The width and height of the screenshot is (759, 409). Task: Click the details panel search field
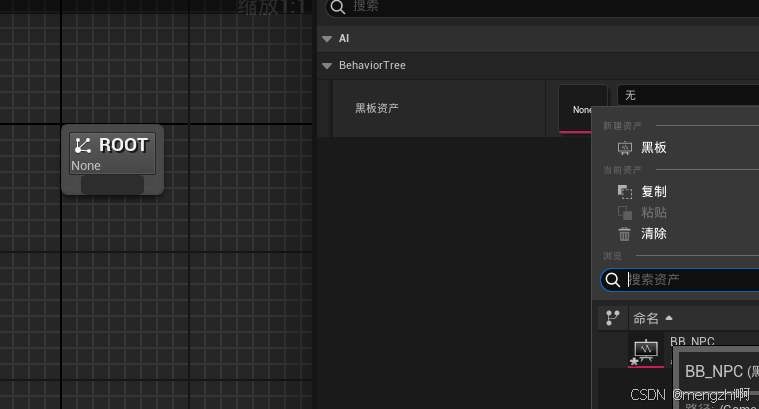[x=542, y=7]
